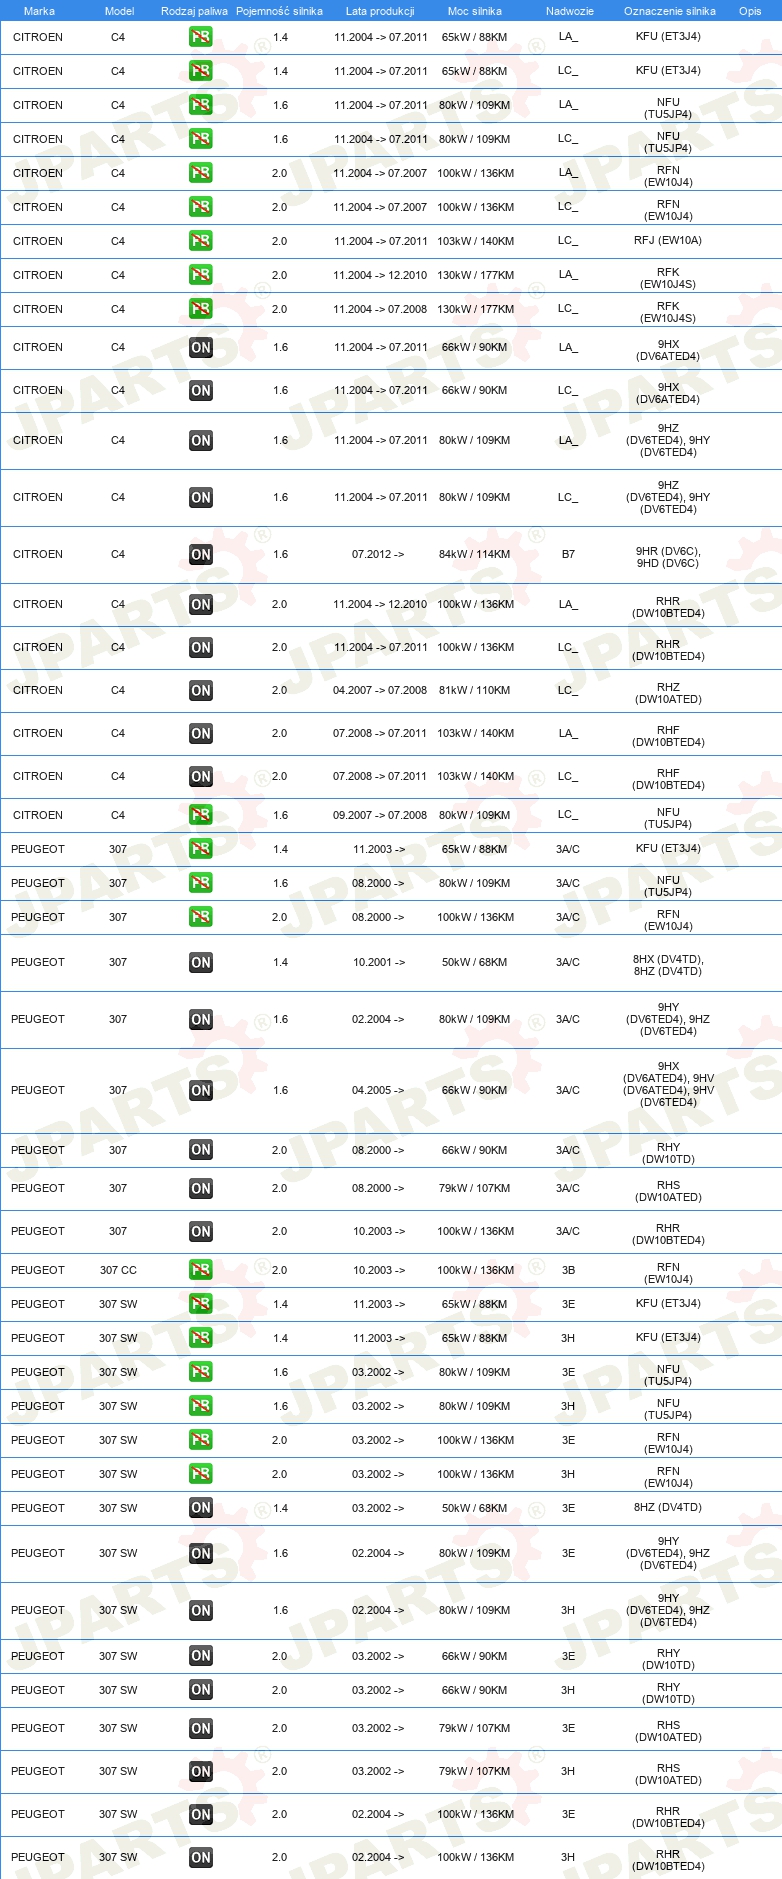Click the Lata produkcji column header
This screenshot has height=1879, width=782.
tap(380, 11)
